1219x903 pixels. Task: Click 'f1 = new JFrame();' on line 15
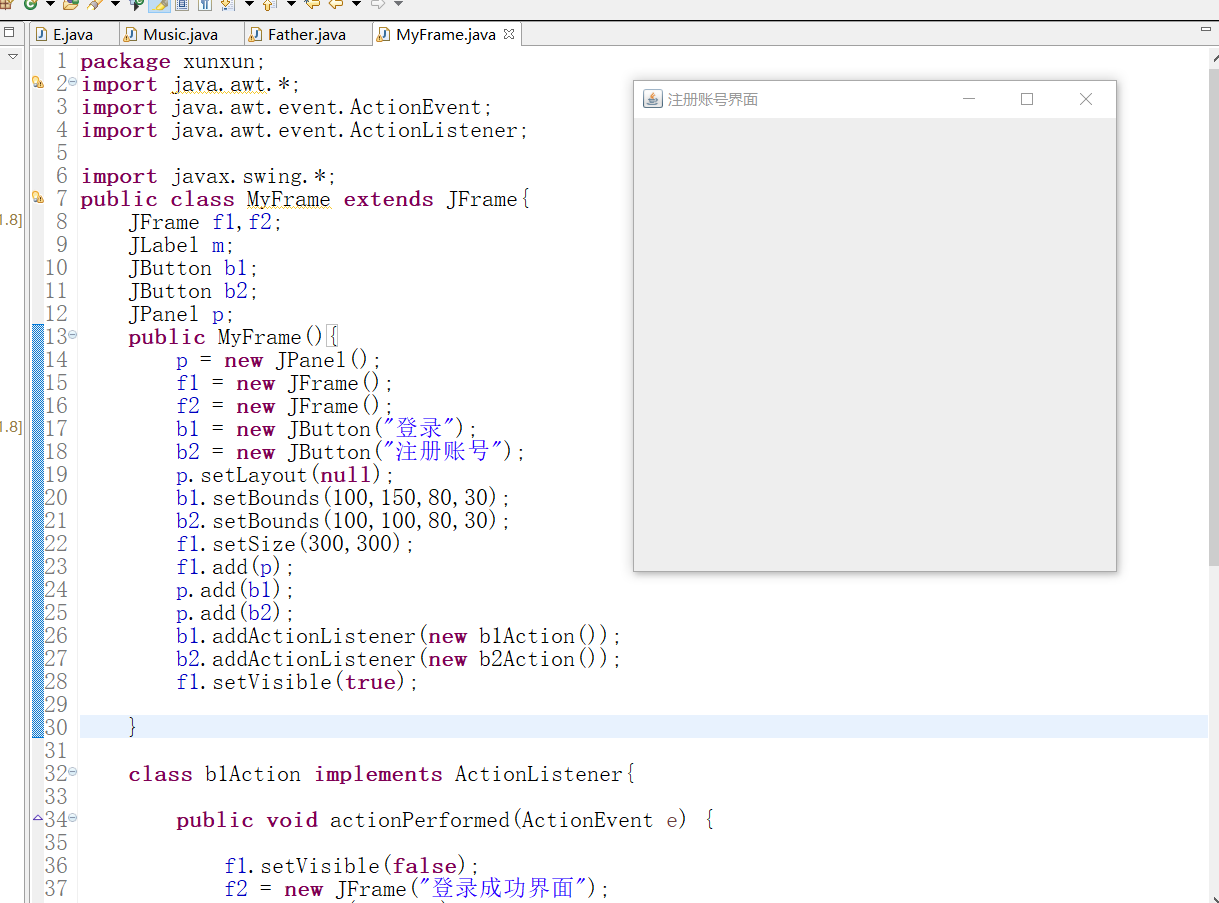pyautogui.click(x=285, y=383)
